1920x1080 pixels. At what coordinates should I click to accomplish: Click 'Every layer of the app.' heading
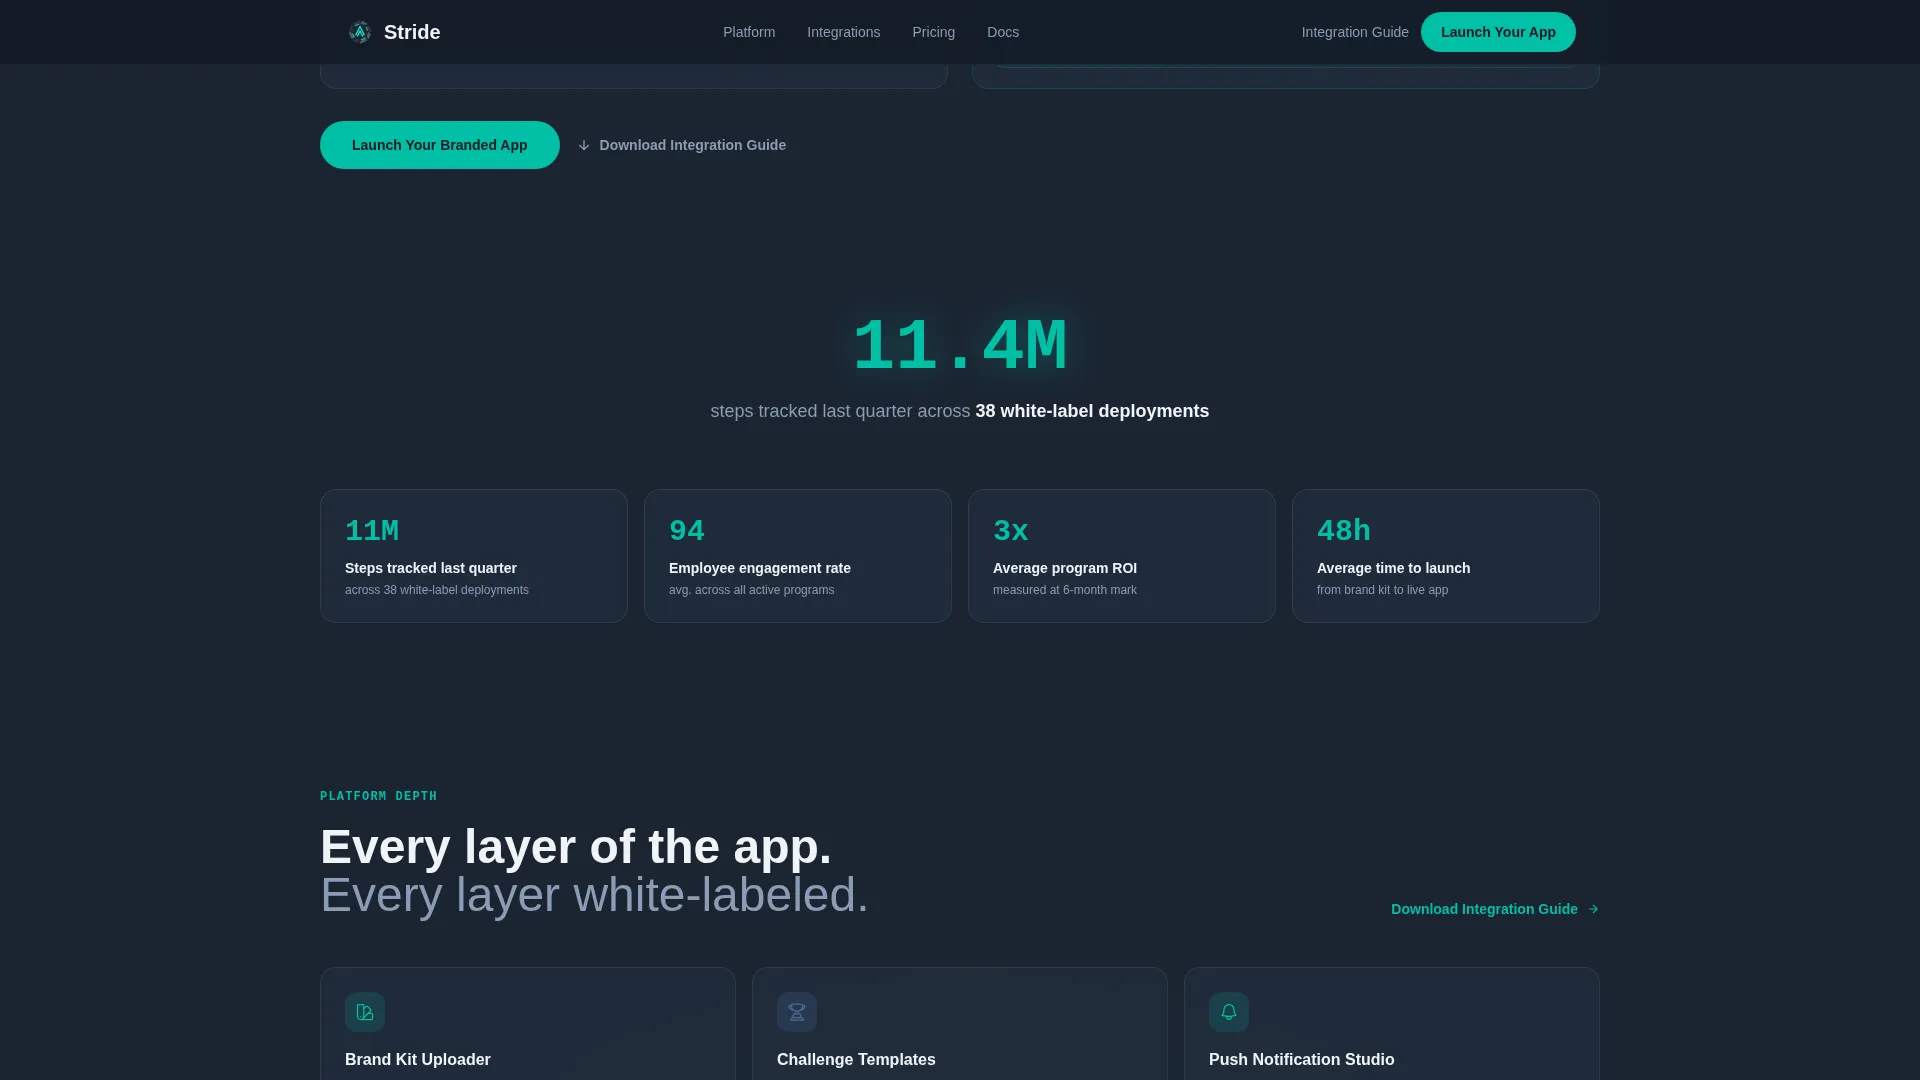pyautogui.click(x=576, y=847)
